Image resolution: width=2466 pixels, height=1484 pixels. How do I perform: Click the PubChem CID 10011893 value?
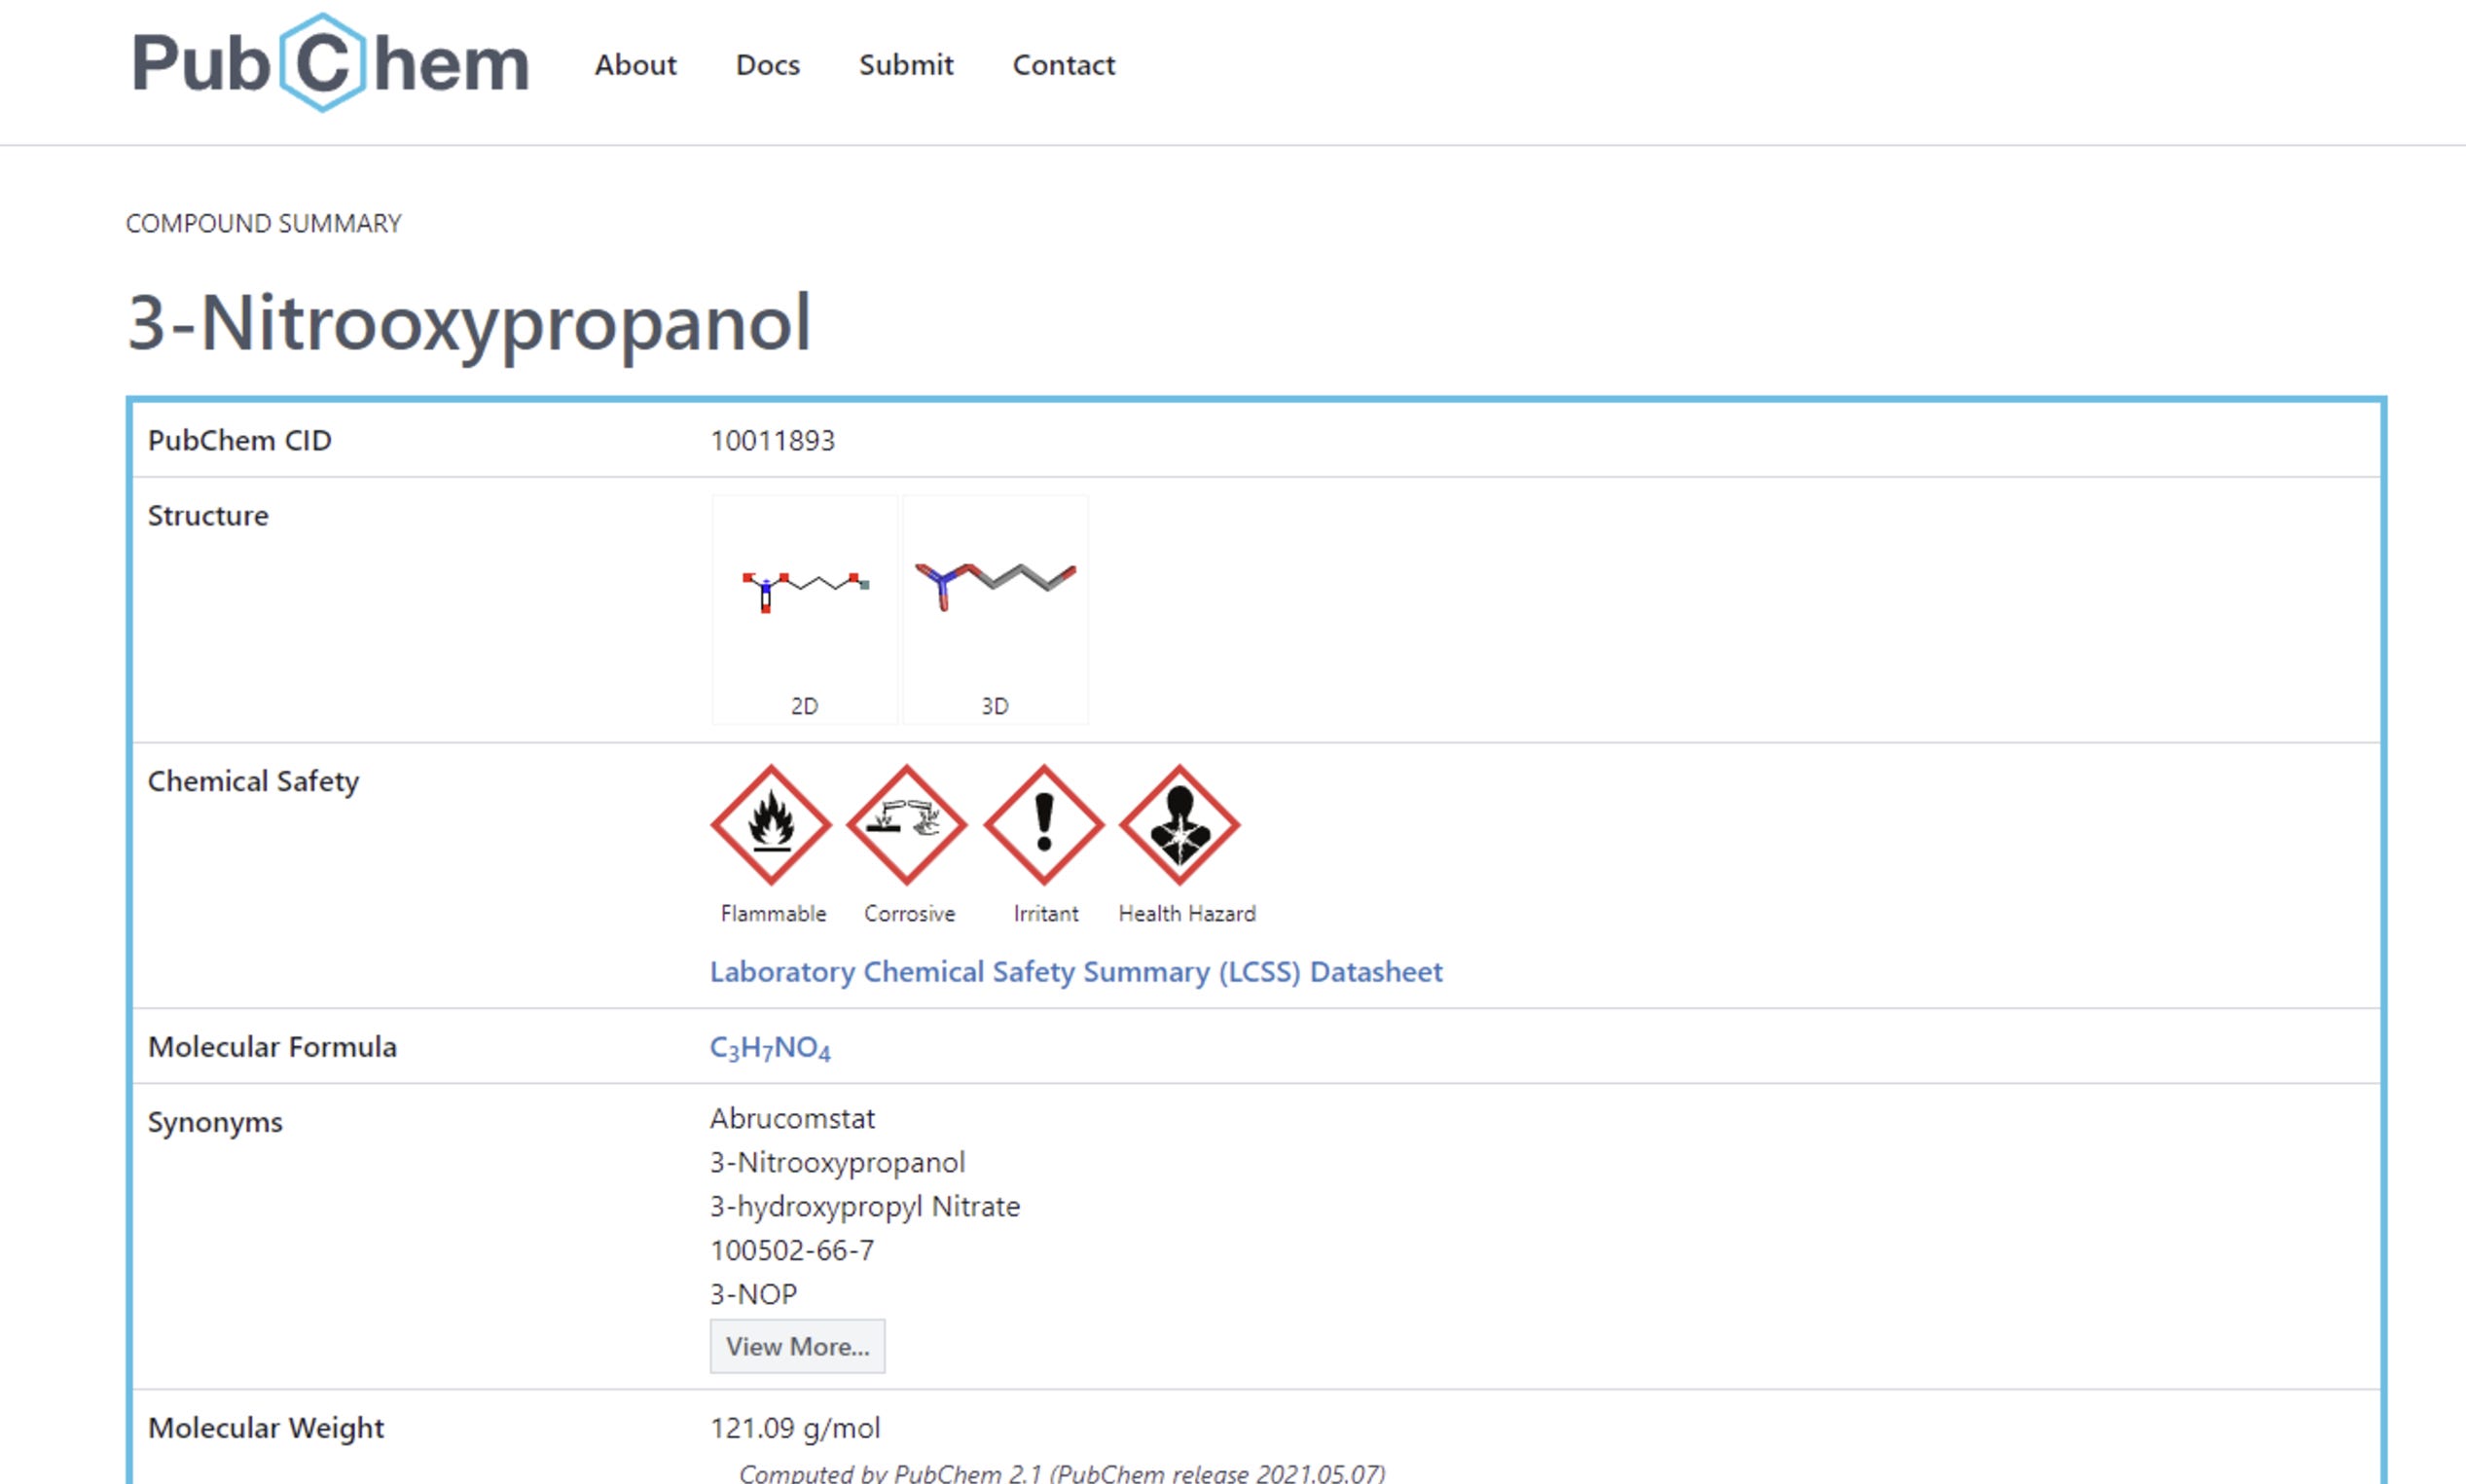coord(772,440)
